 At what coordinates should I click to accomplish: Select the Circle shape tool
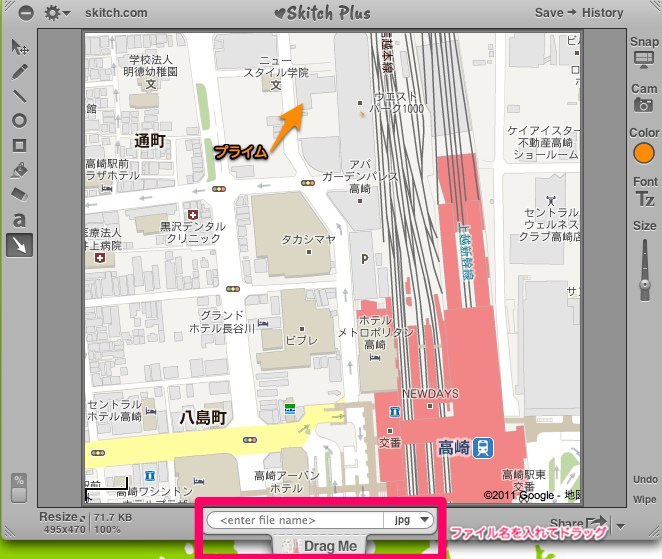(19, 121)
